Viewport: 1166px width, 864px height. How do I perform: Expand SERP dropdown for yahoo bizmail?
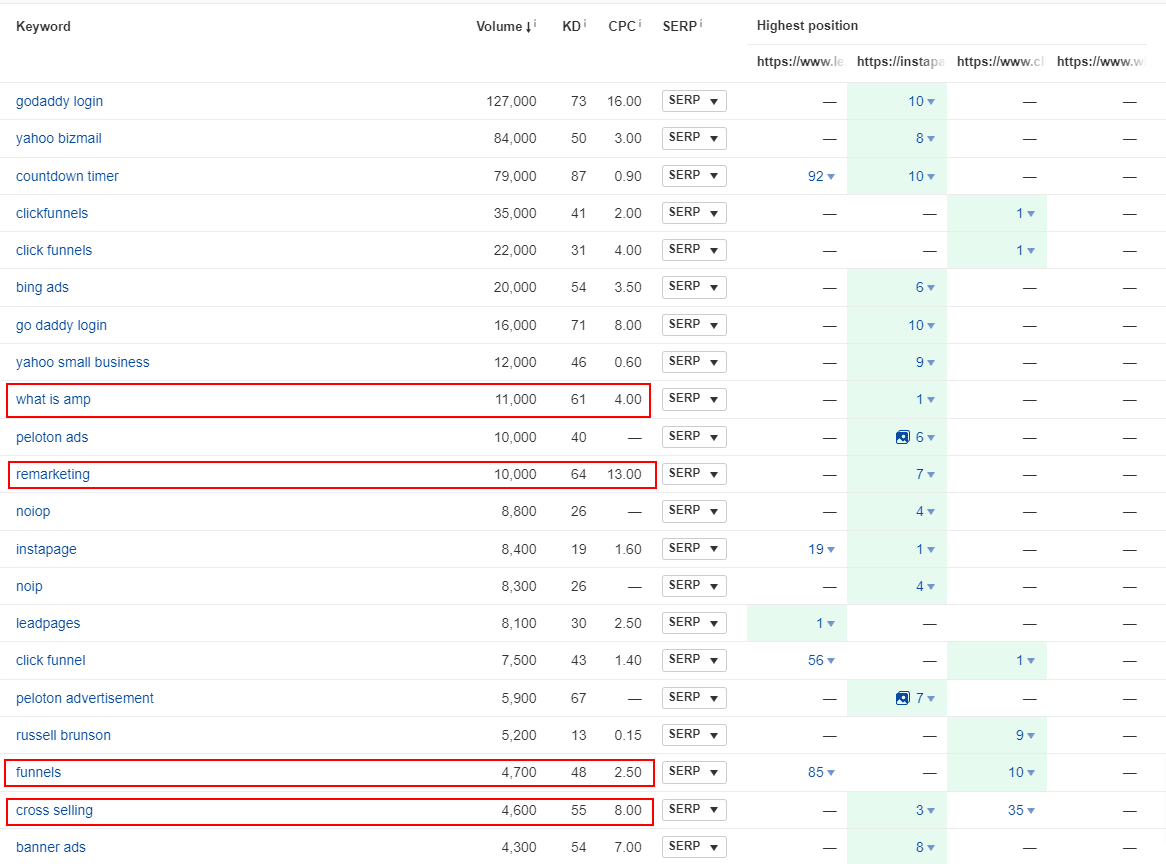coord(694,138)
